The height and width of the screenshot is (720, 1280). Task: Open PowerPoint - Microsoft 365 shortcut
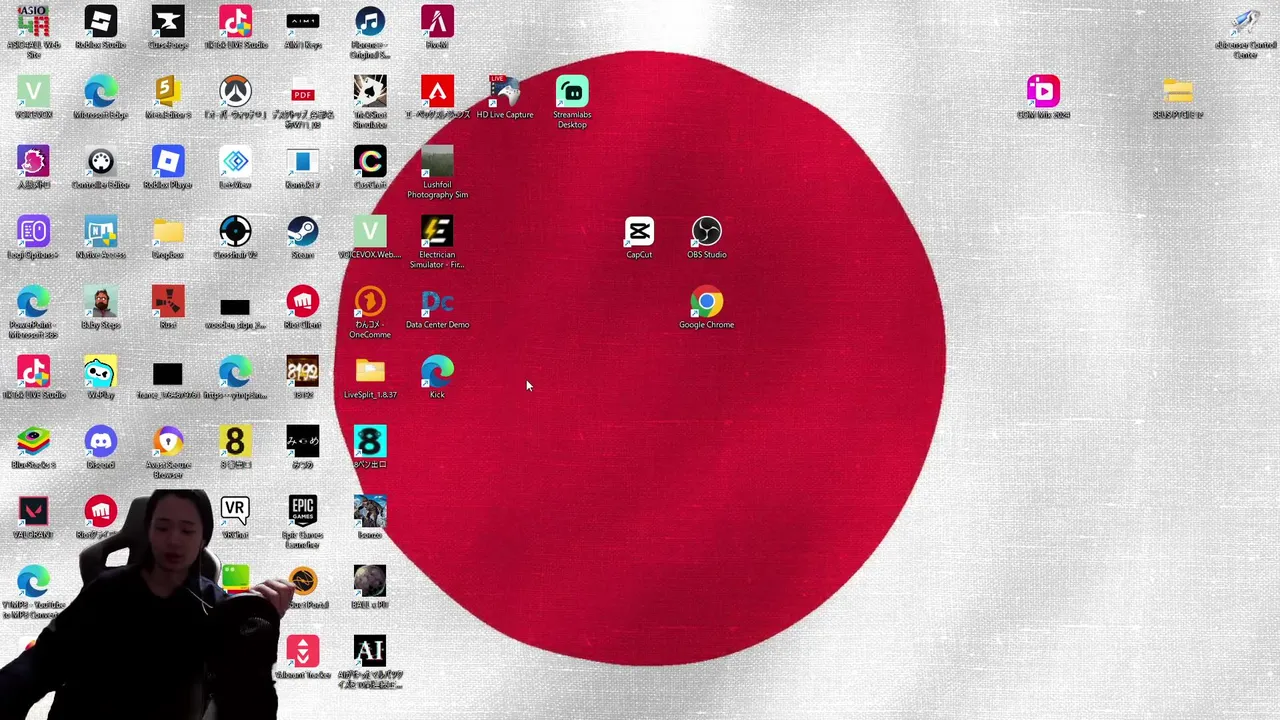pos(33,302)
